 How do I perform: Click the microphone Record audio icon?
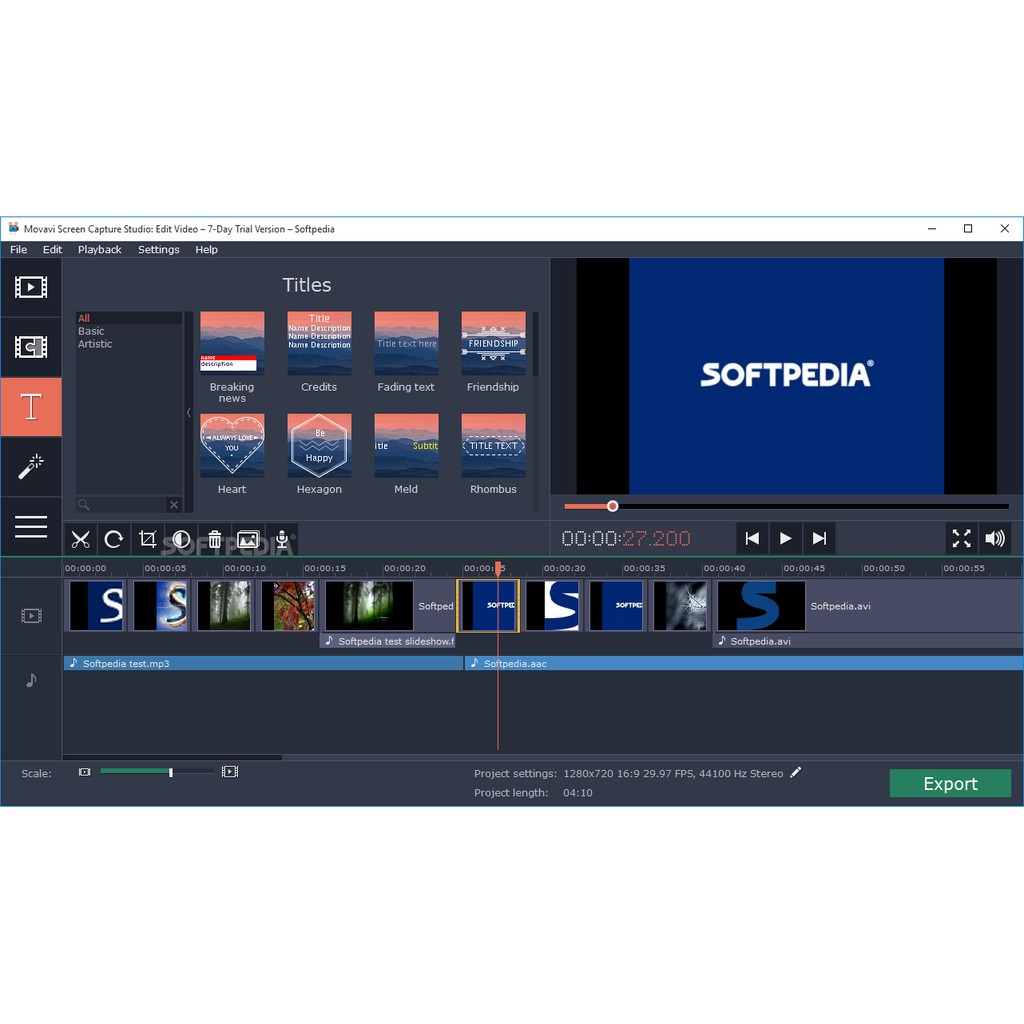282,539
